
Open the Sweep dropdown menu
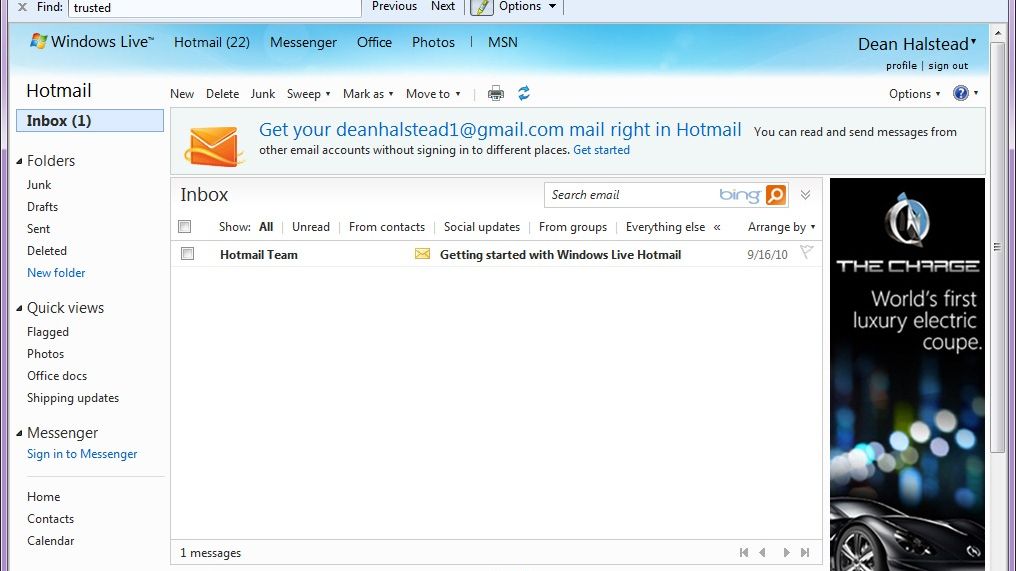(x=308, y=94)
